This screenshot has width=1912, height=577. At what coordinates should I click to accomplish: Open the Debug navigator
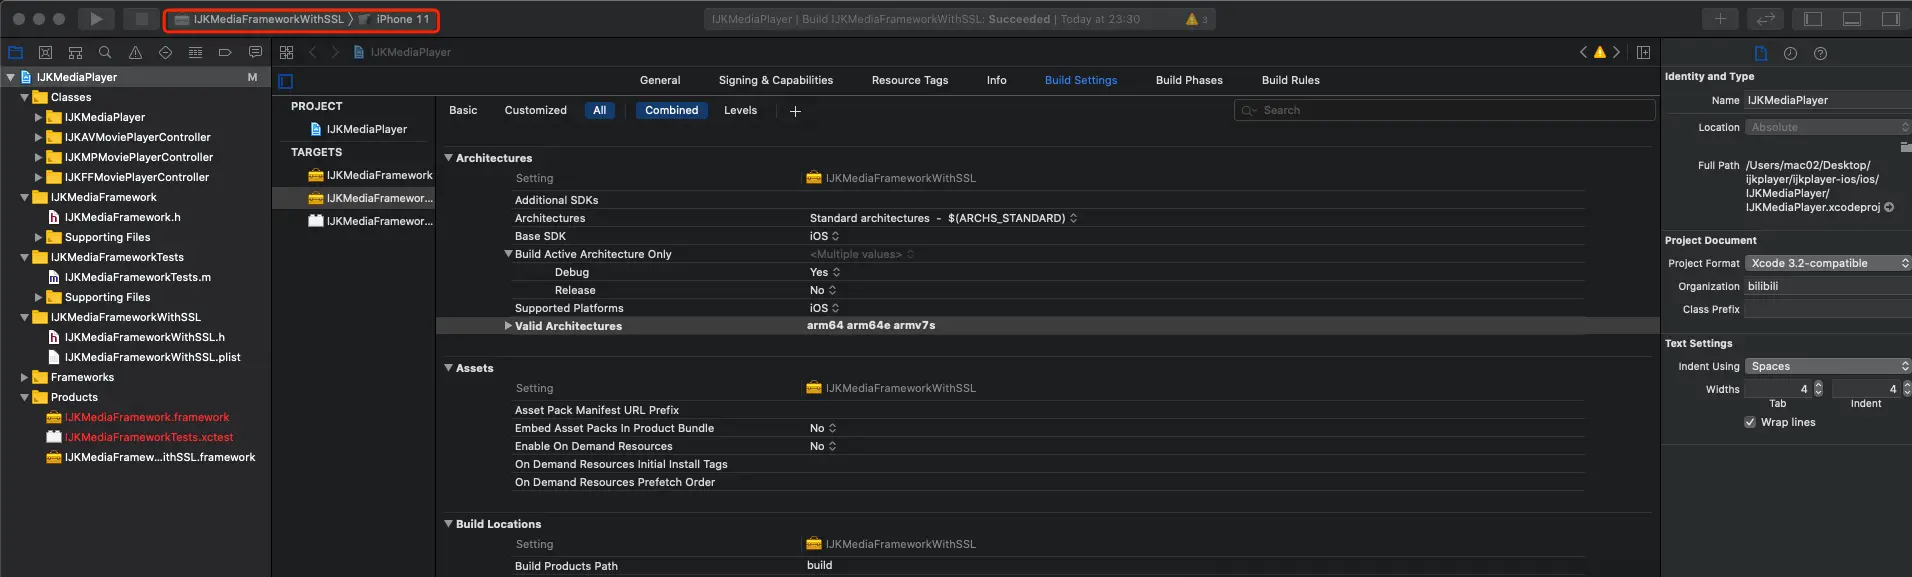195,52
